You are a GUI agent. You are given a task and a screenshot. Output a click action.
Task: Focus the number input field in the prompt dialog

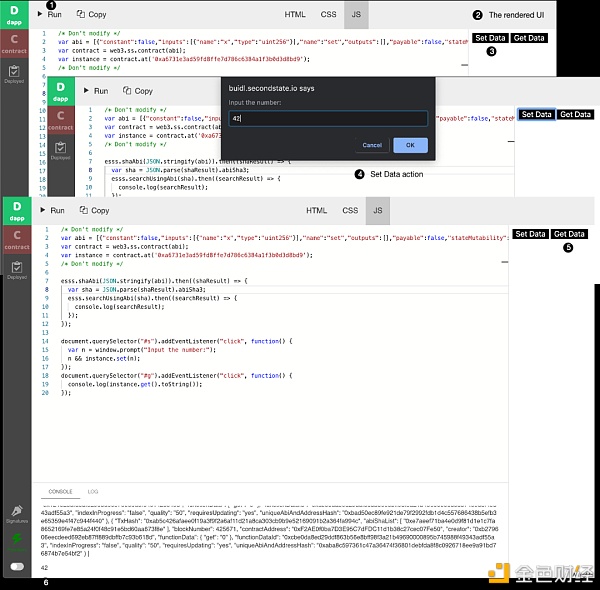coord(328,118)
